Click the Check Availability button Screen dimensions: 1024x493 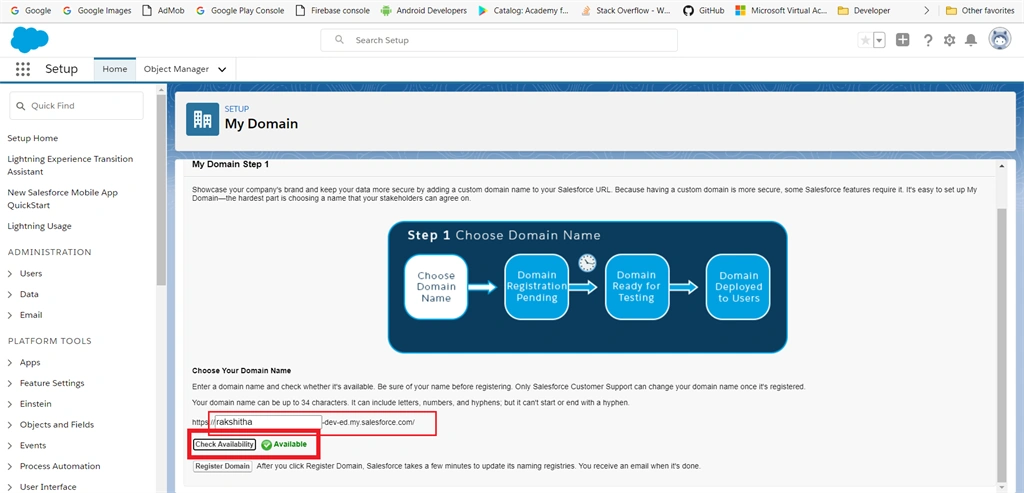coord(225,444)
